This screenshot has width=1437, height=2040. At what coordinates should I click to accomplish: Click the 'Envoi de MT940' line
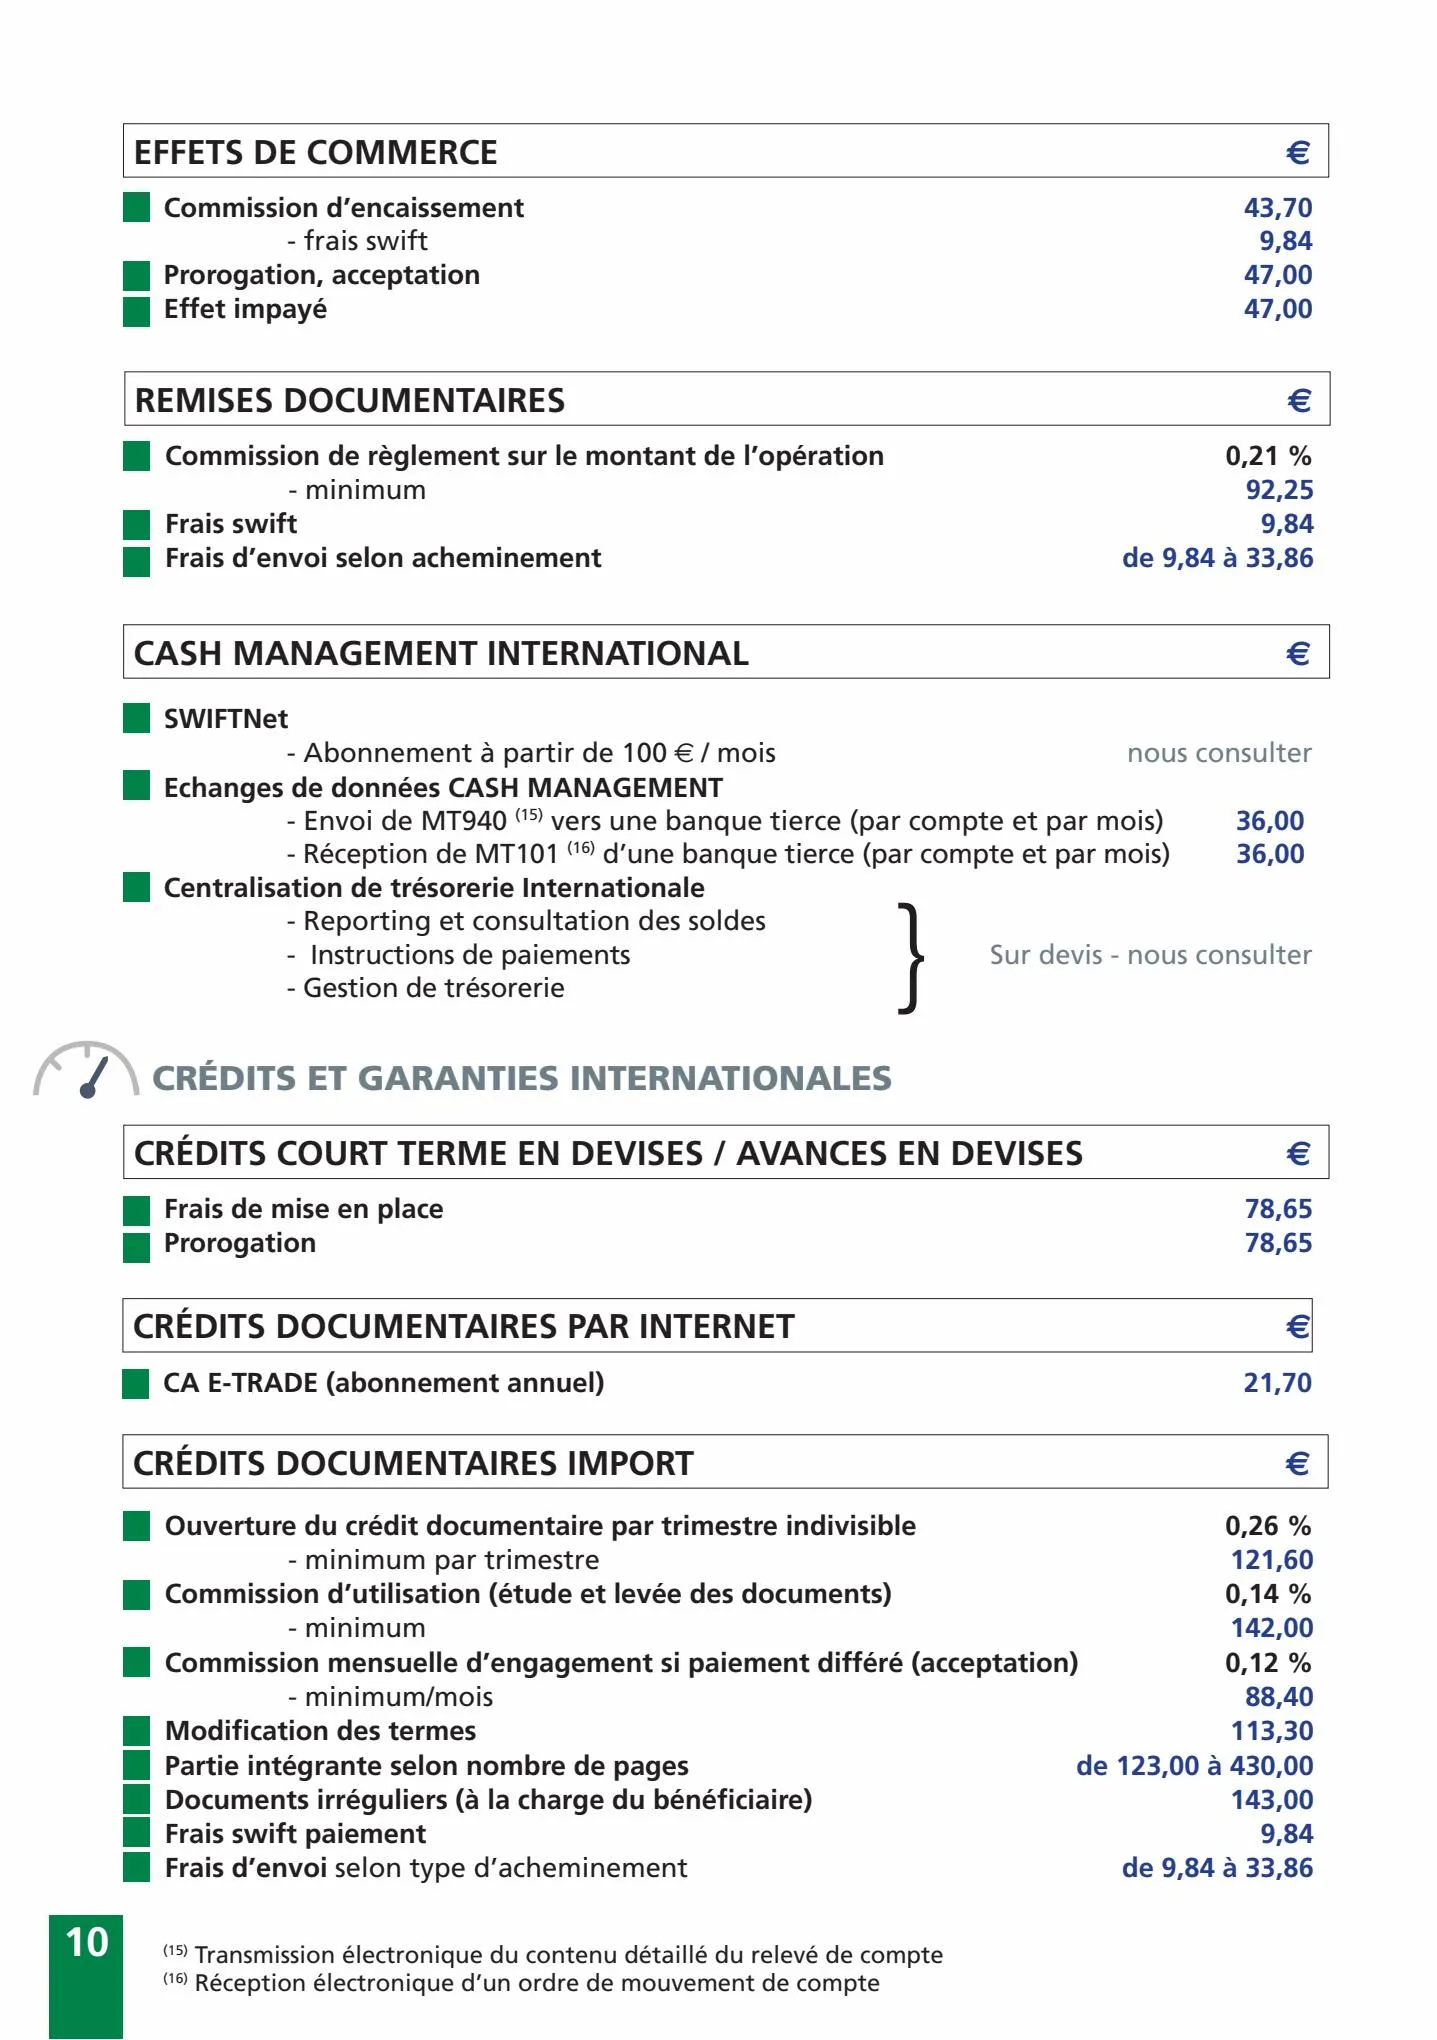pos(725,821)
